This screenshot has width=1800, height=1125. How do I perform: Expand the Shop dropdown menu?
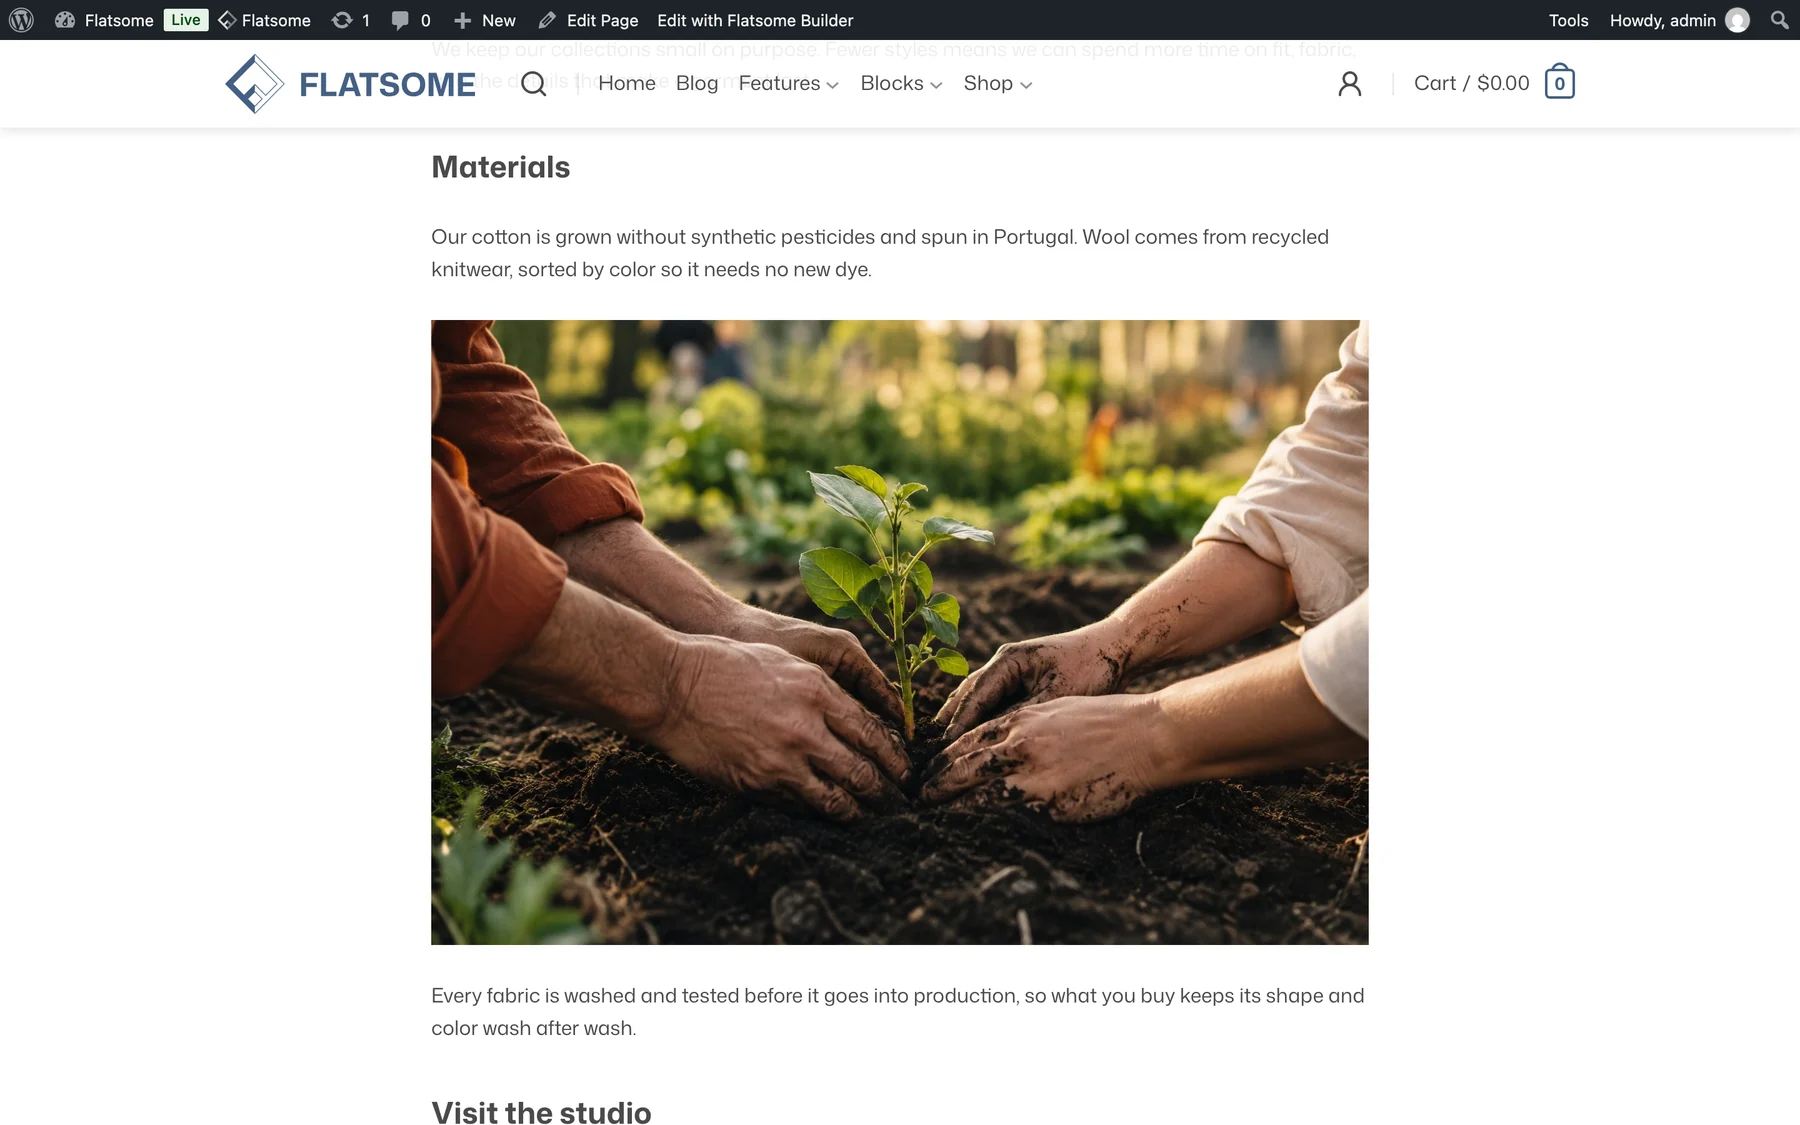tap(998, 83)
